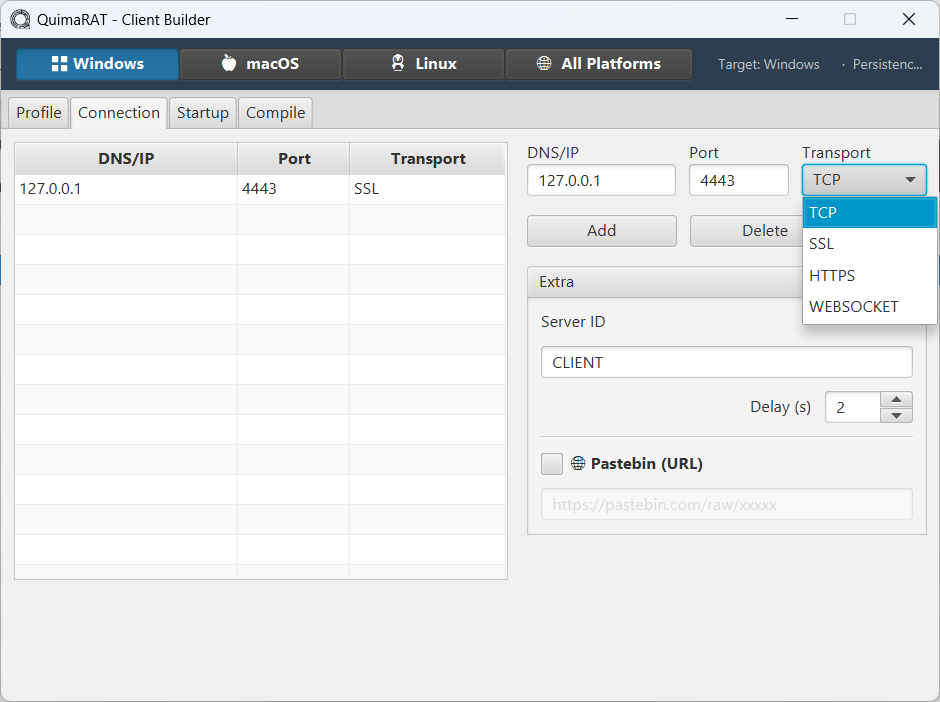The image size is (940, 702).
Task: Go to the Startup tab
Action: pos(203,113)
